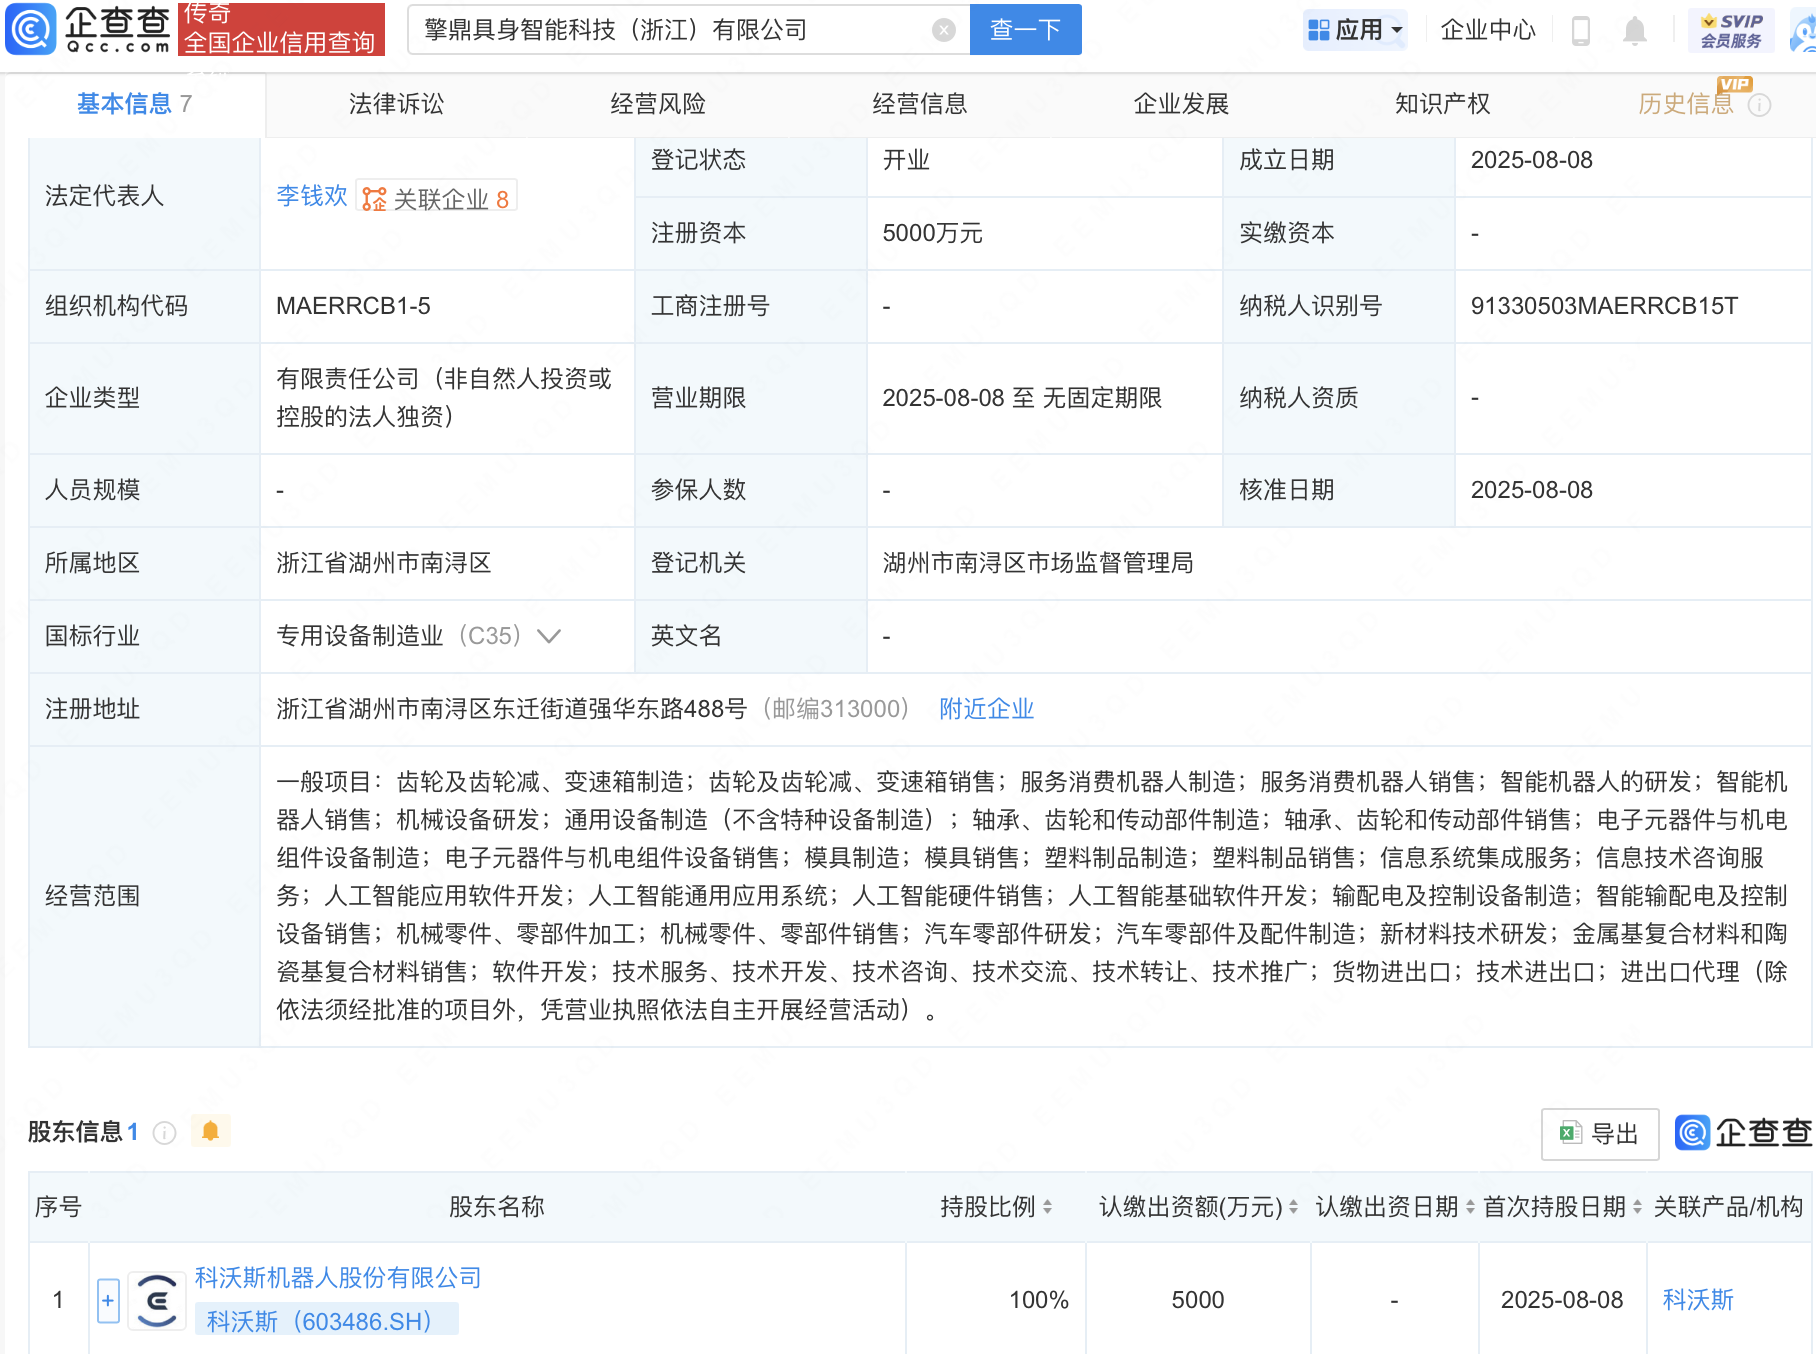Switch to 企业发展 tab

point(1181,104)
